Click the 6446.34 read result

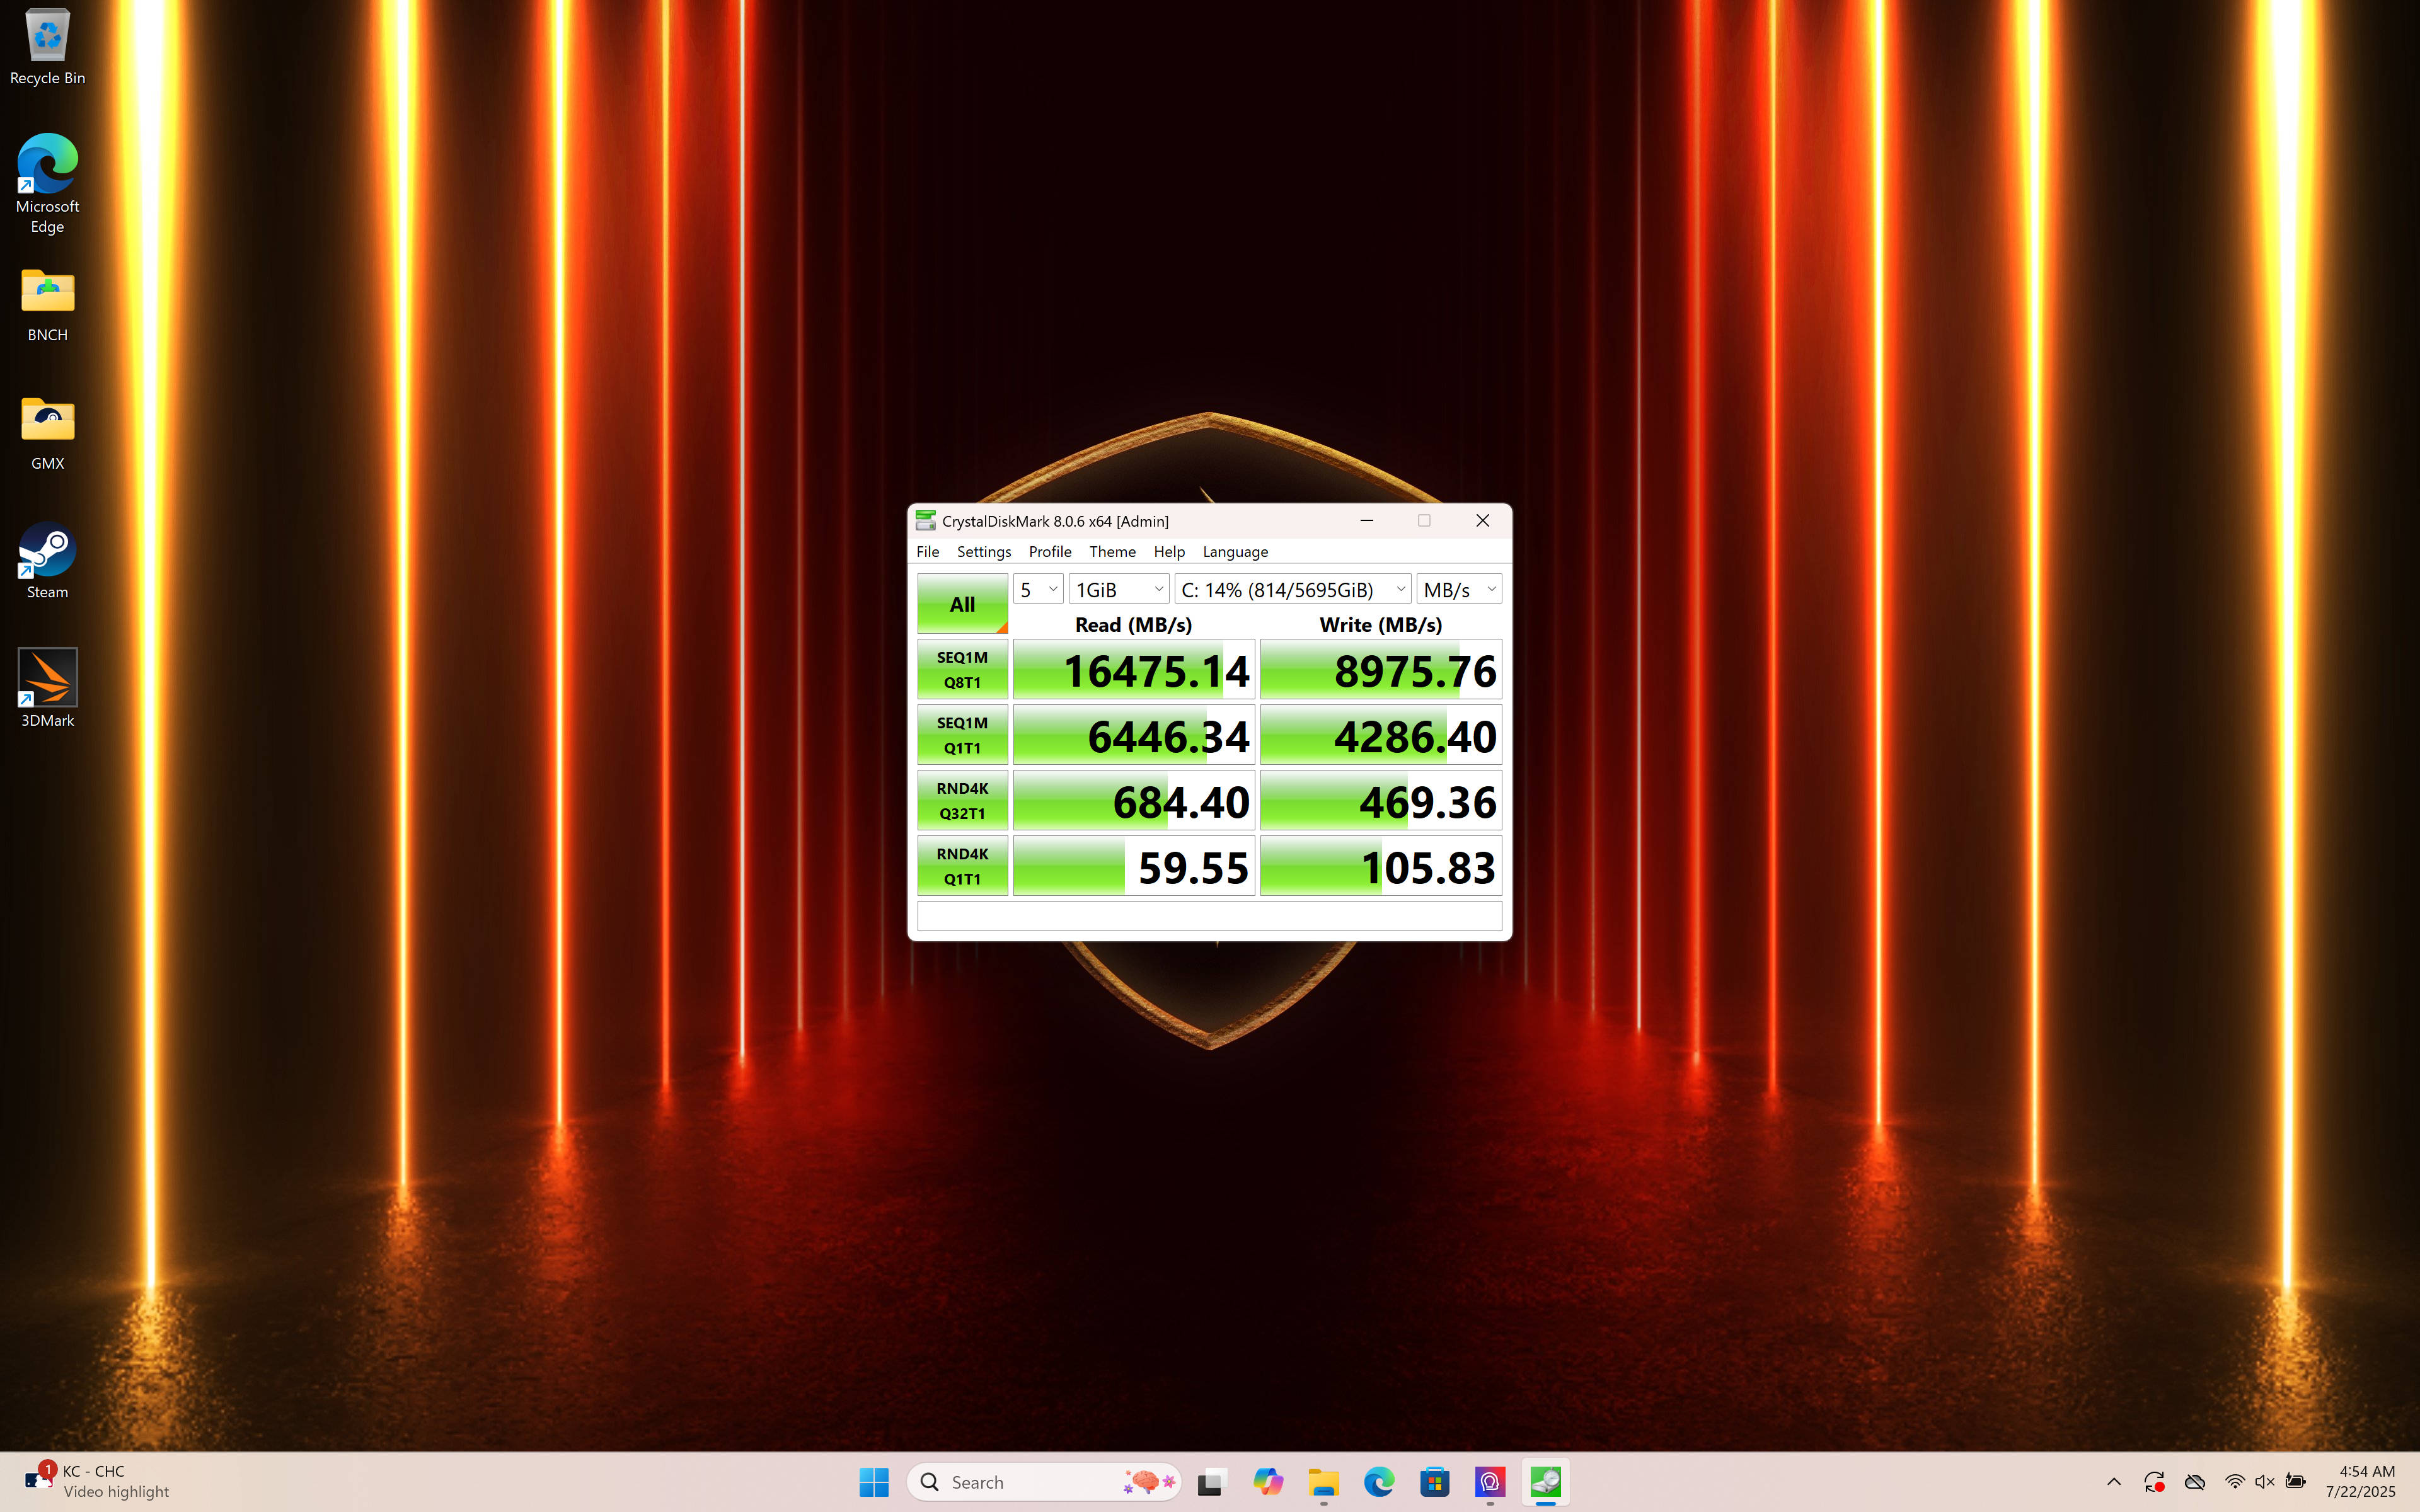(x=1134, y=735)
